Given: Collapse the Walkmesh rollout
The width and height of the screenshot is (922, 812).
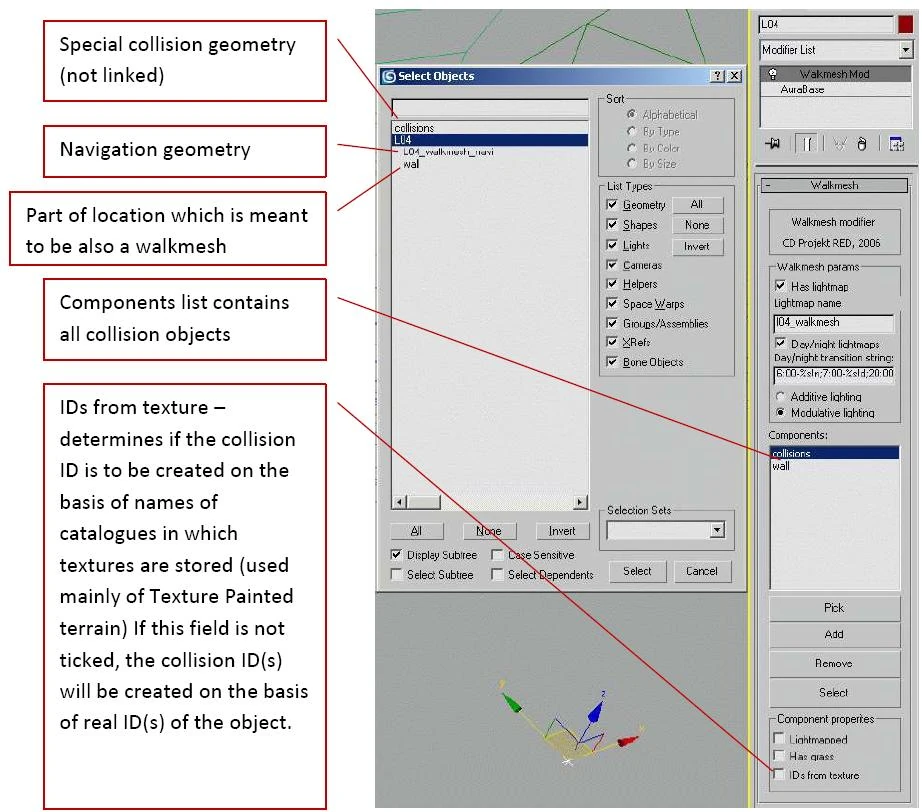Looking at the screenshot, I should [834, 185].
